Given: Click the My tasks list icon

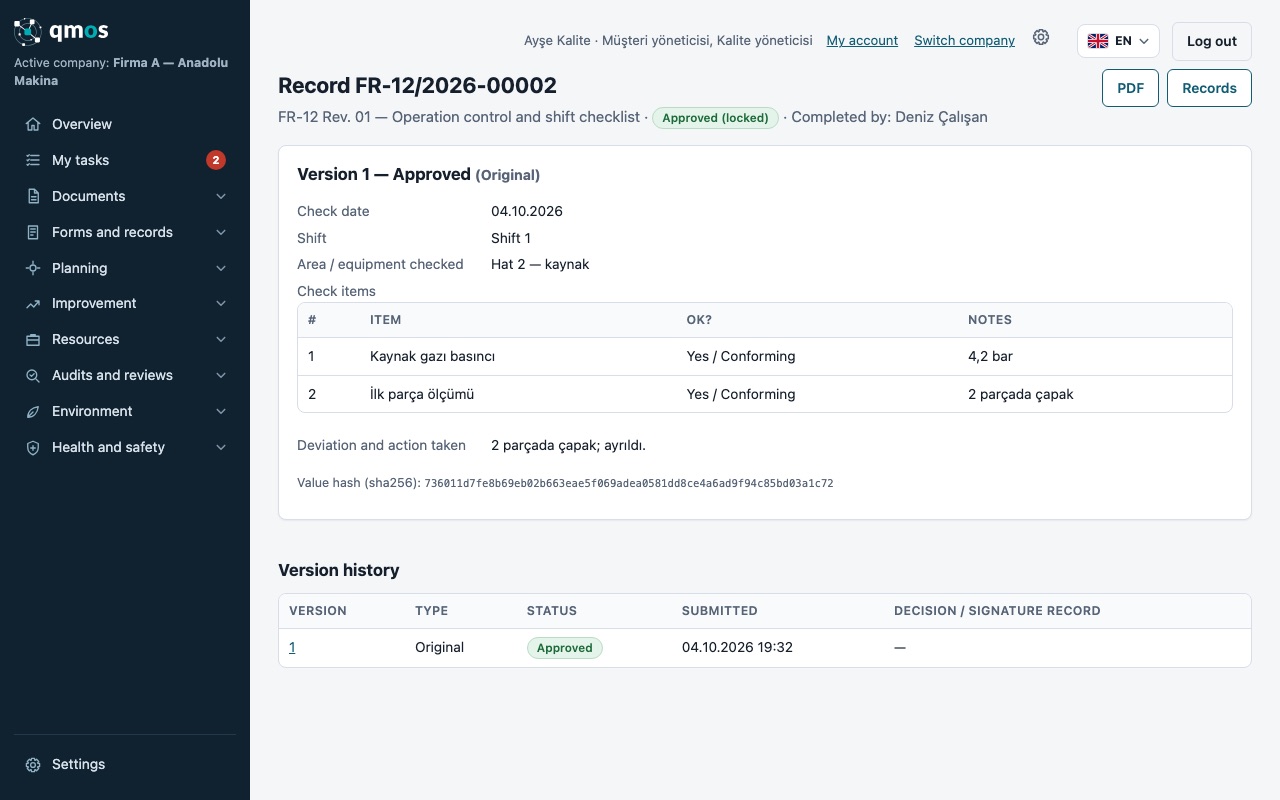Looking at the screenshot, I should tap(33, 160).
